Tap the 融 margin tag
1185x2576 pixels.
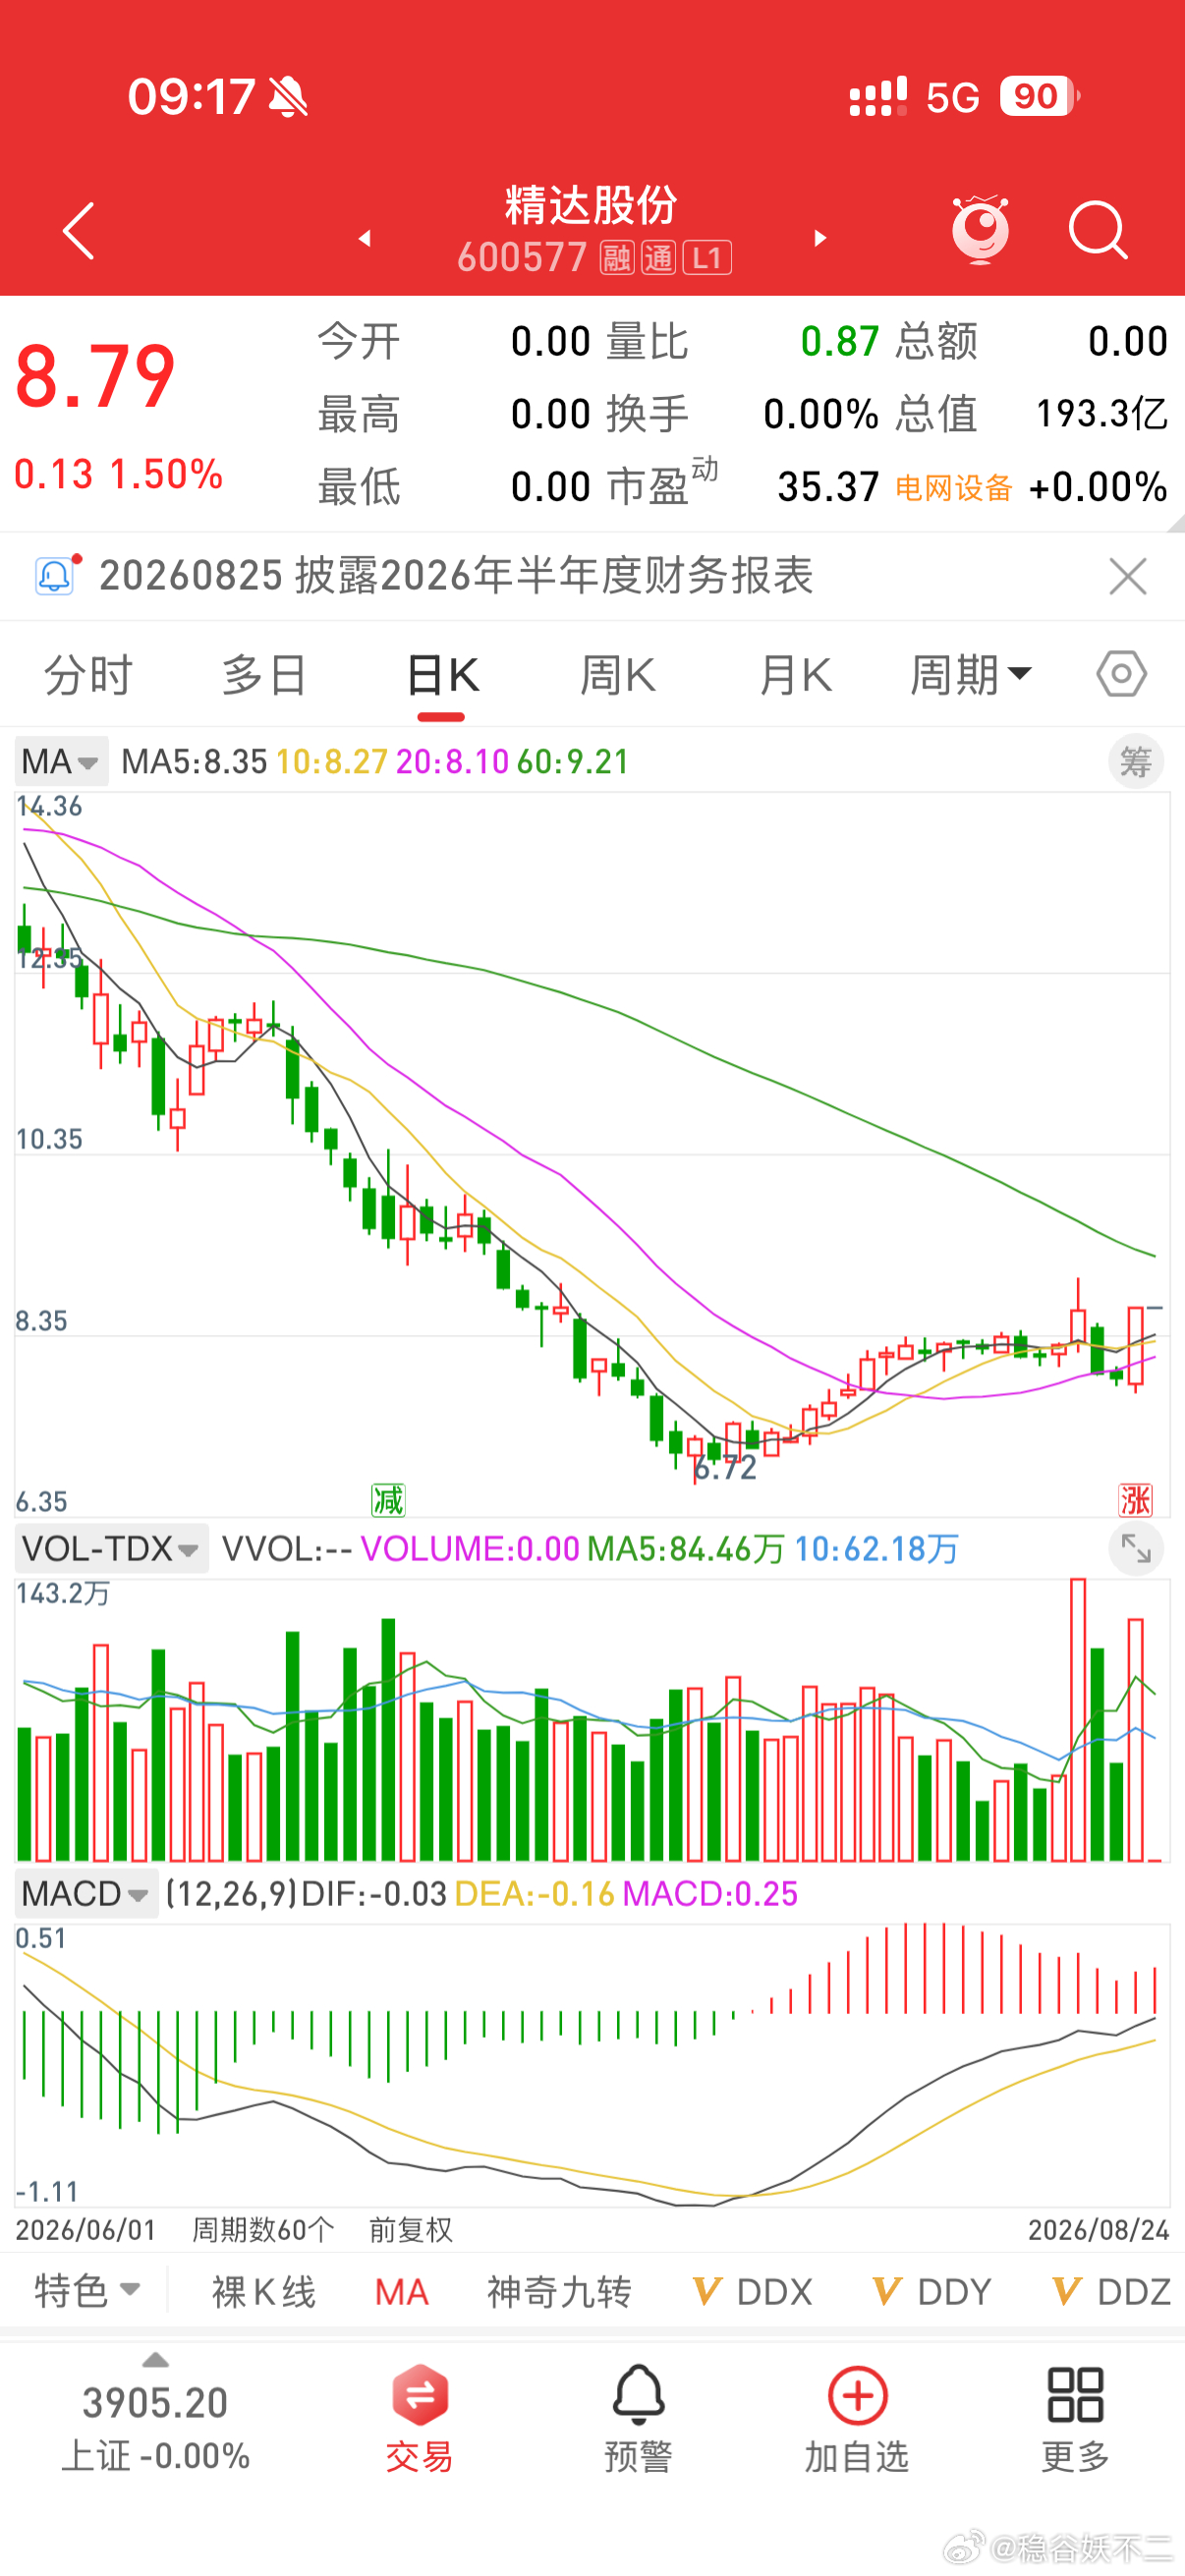616,258
